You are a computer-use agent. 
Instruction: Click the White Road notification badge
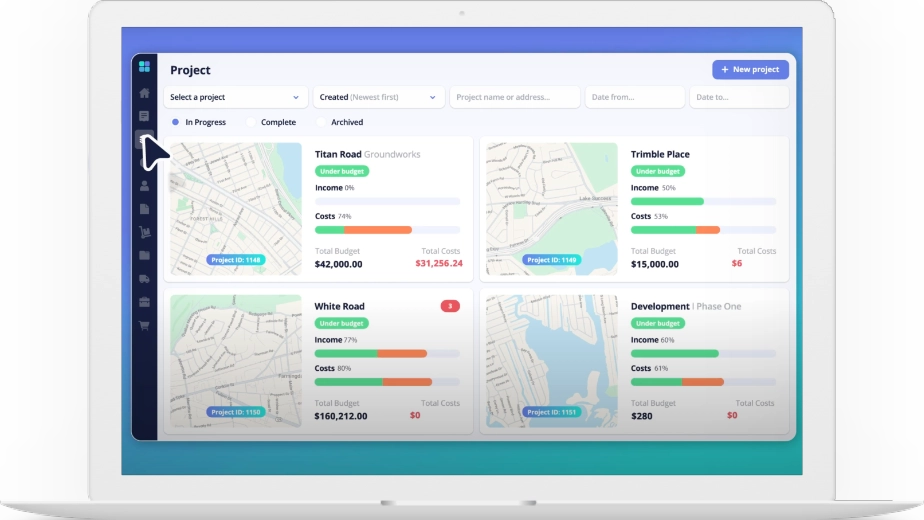(450, 306)
